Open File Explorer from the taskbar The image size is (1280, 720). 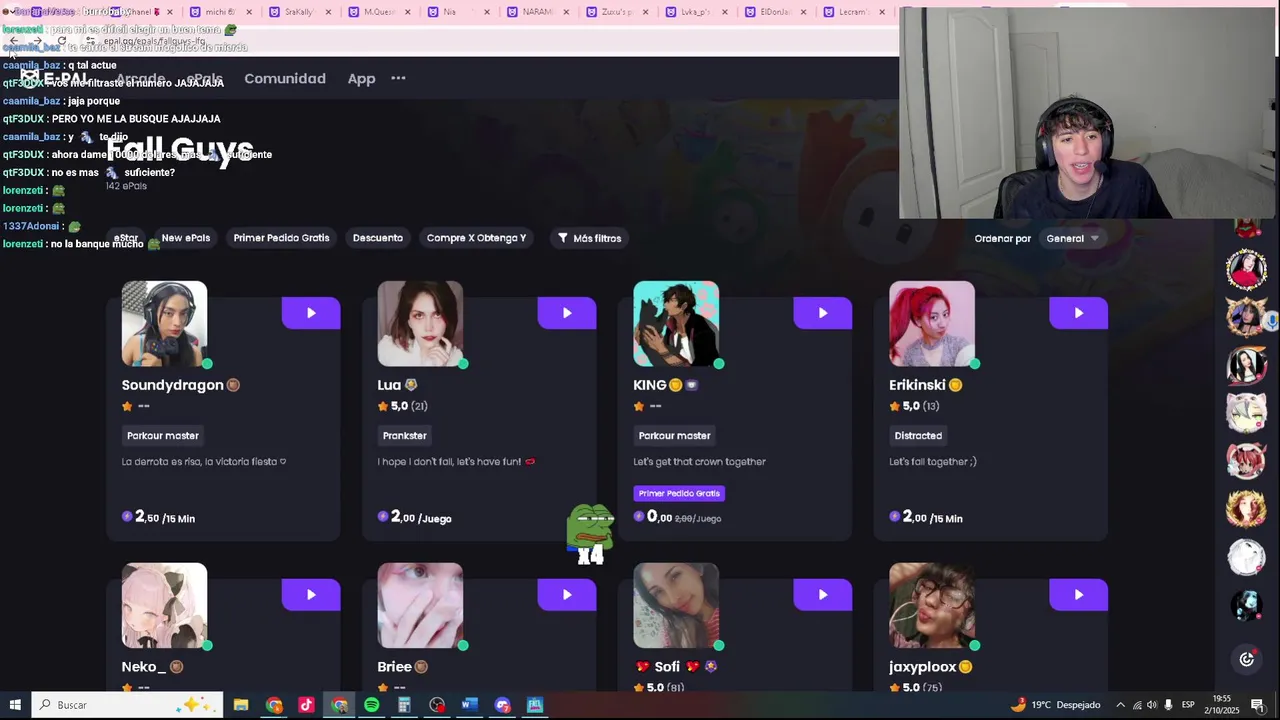pos(241,705)
